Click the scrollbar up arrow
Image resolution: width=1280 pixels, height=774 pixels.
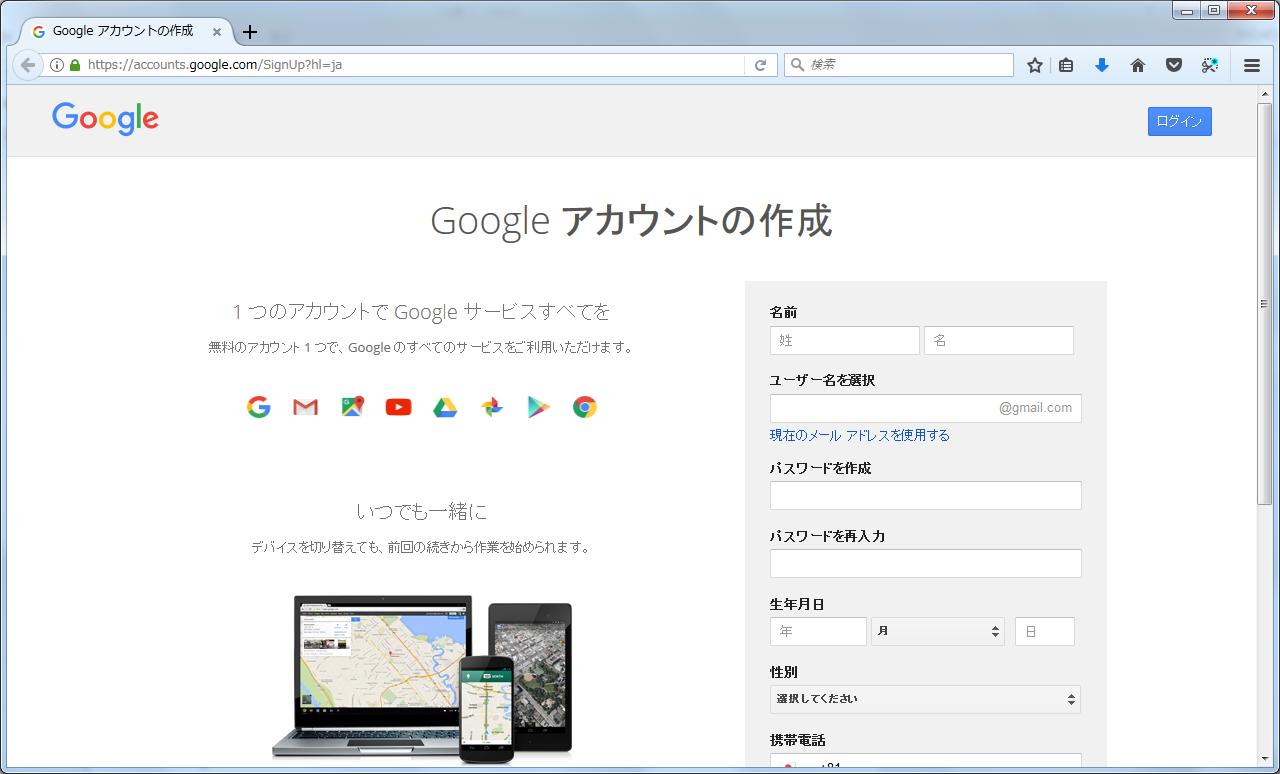pos(1265,93)
